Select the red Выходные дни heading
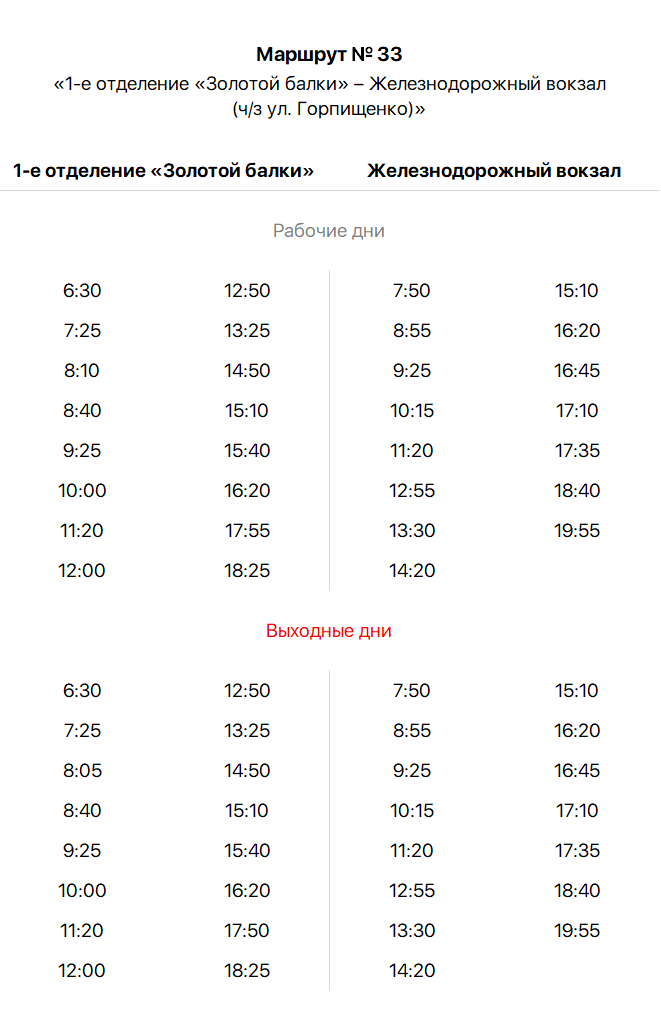 pyautogui.click(x=329, y=631)
